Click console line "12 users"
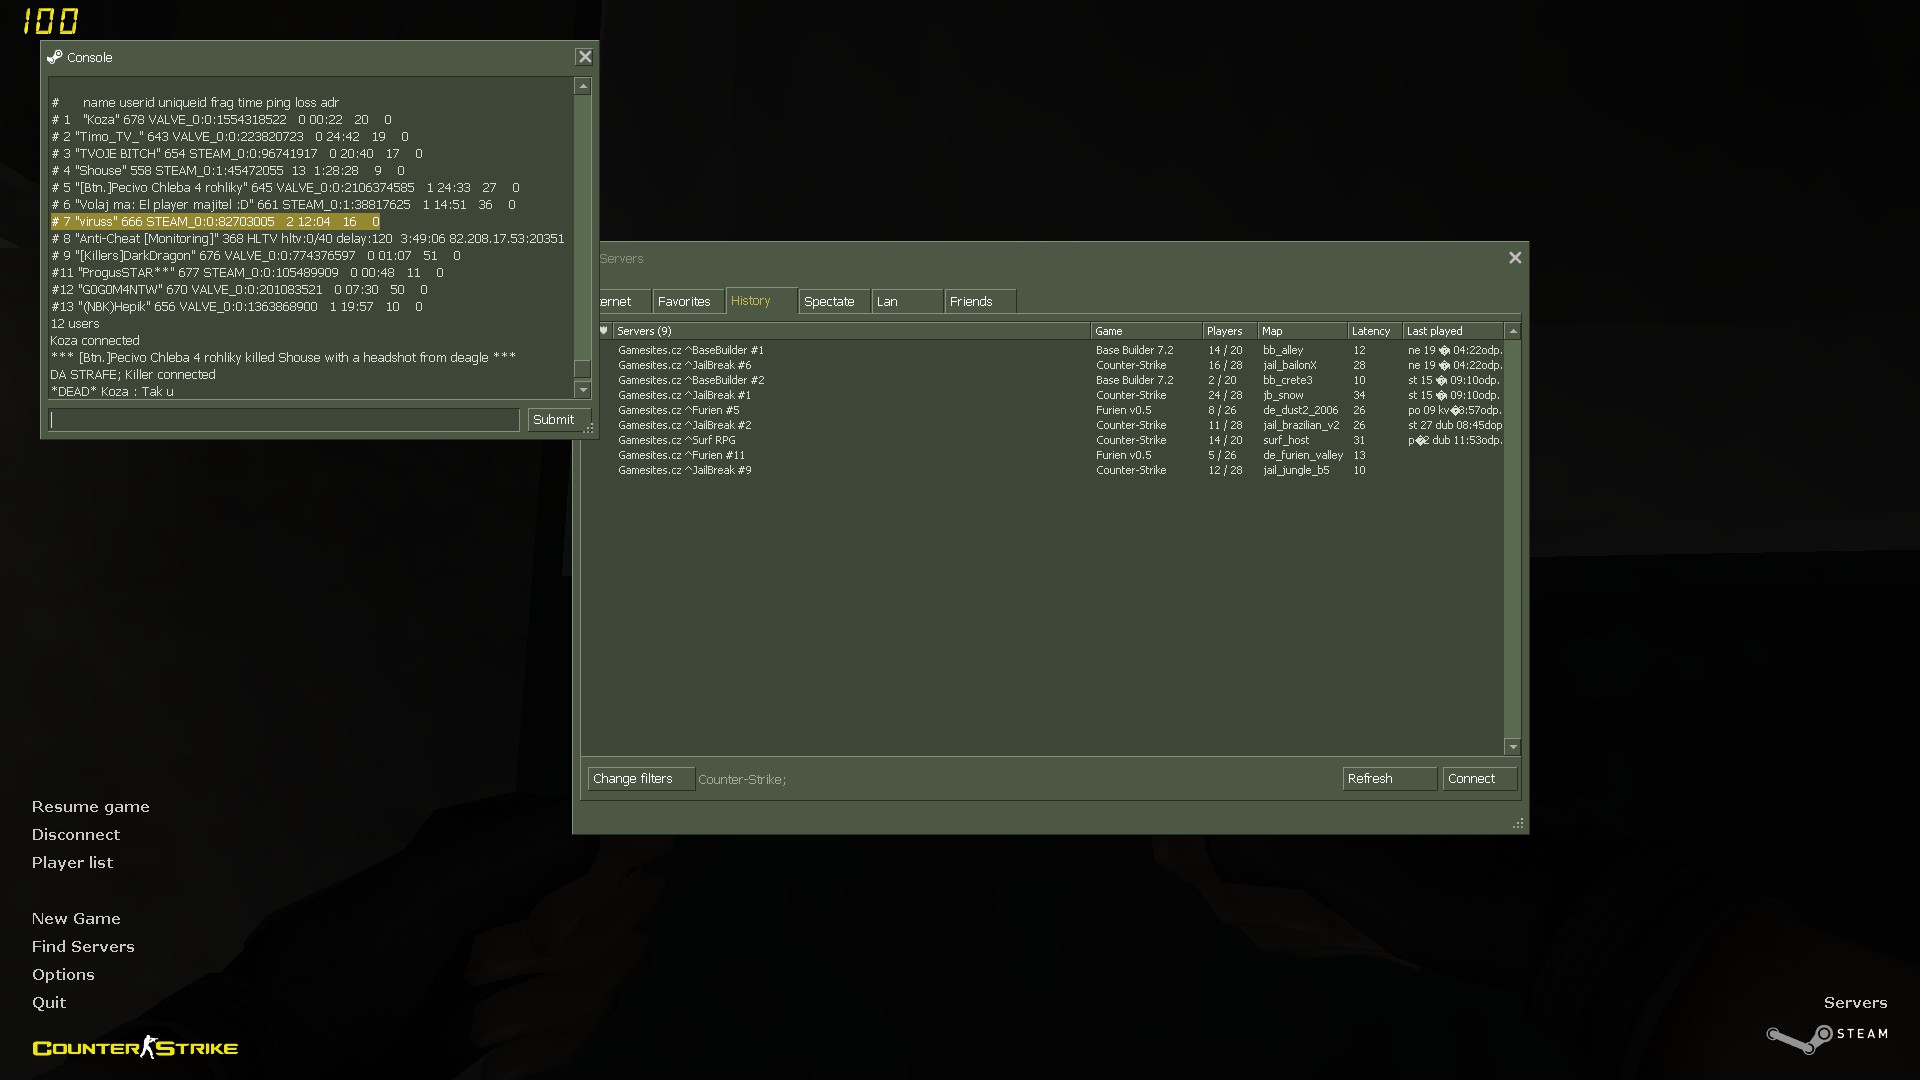 click(75, 324)
